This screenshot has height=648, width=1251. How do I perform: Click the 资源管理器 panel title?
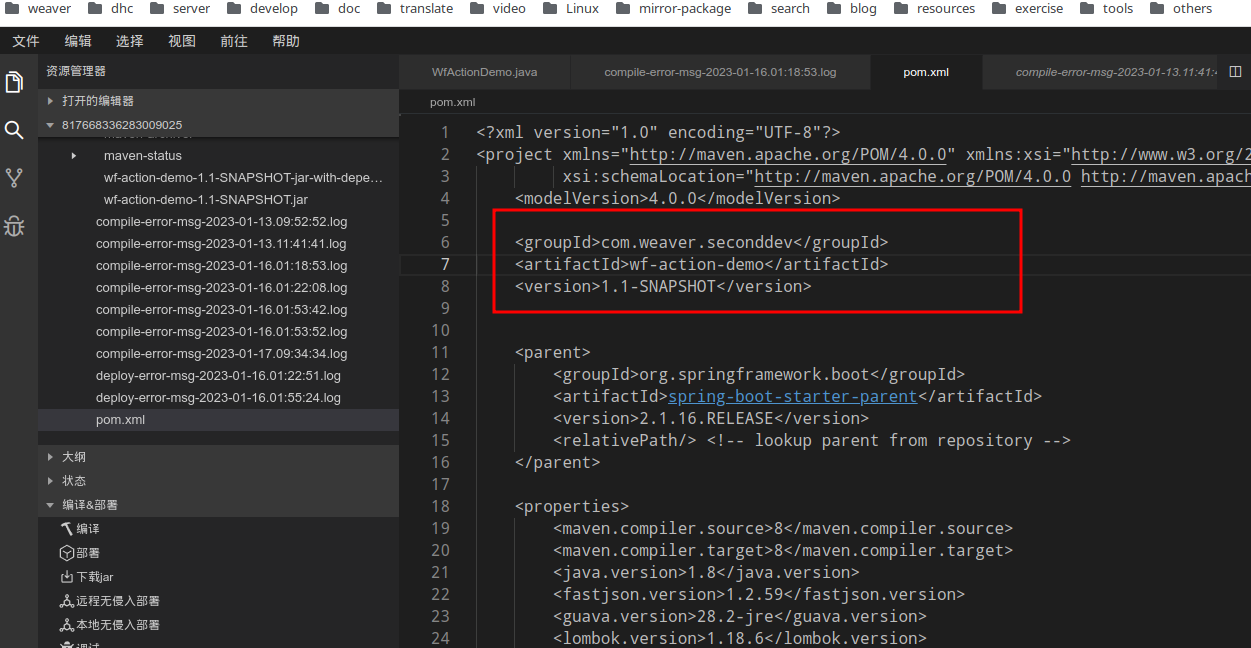coord(76,72)
